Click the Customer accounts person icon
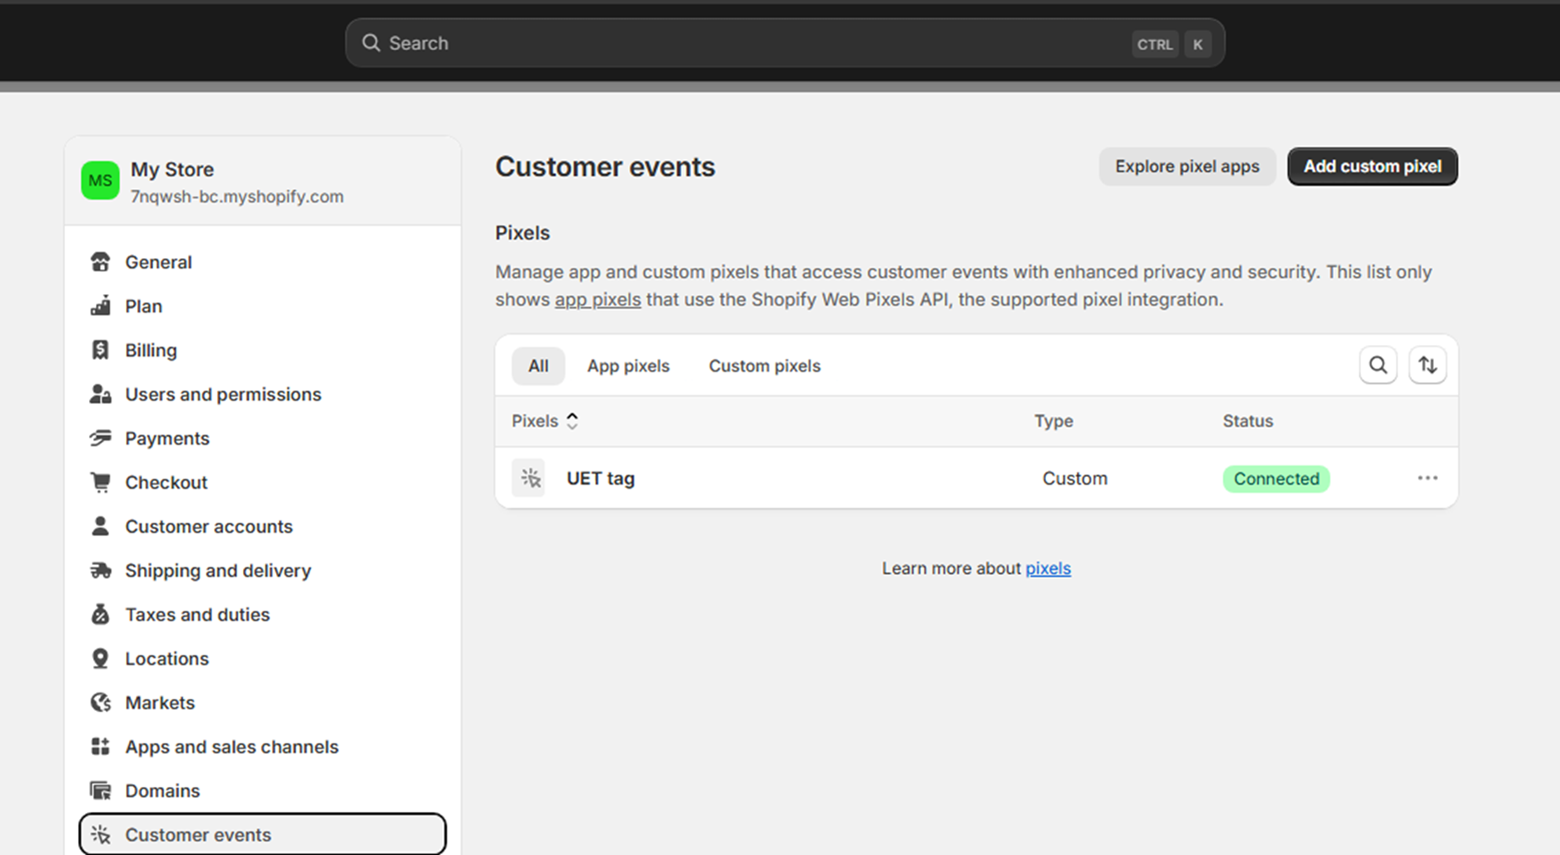This screenshot has width=1560, height=855. 100,526
